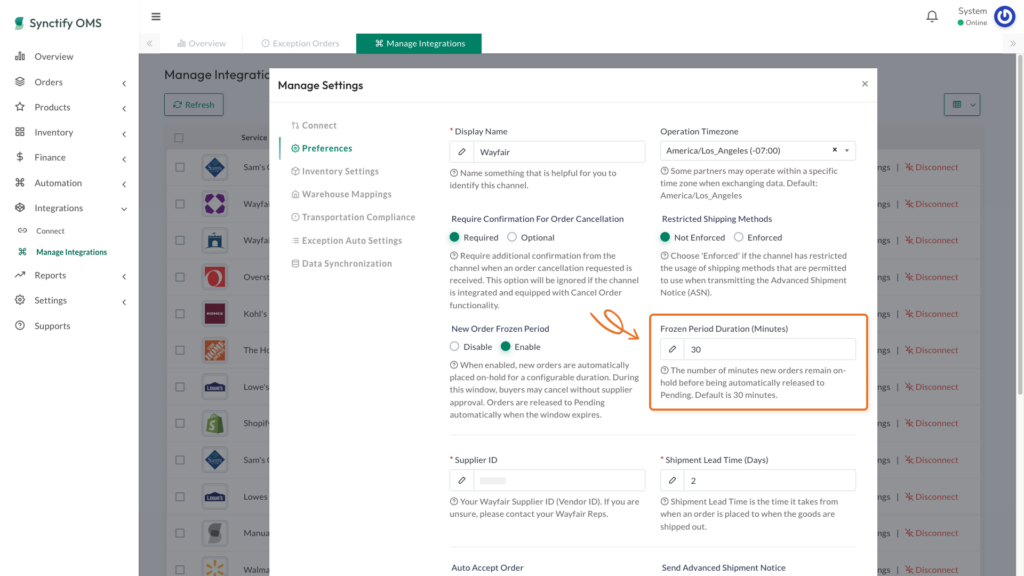Click the Inventory grid icon in sidebar

[x=20, y=132]
